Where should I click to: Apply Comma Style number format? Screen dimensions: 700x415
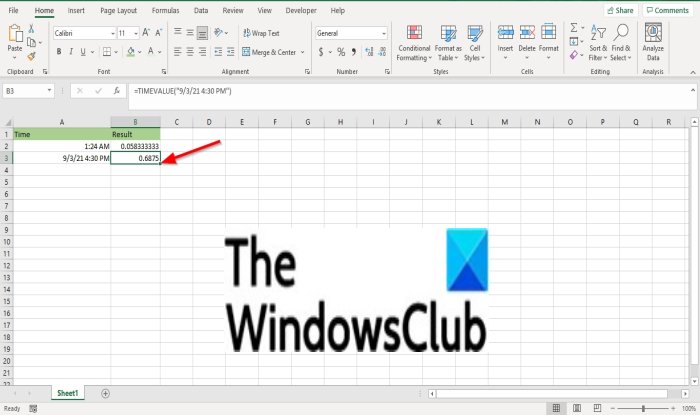(354, 52)
